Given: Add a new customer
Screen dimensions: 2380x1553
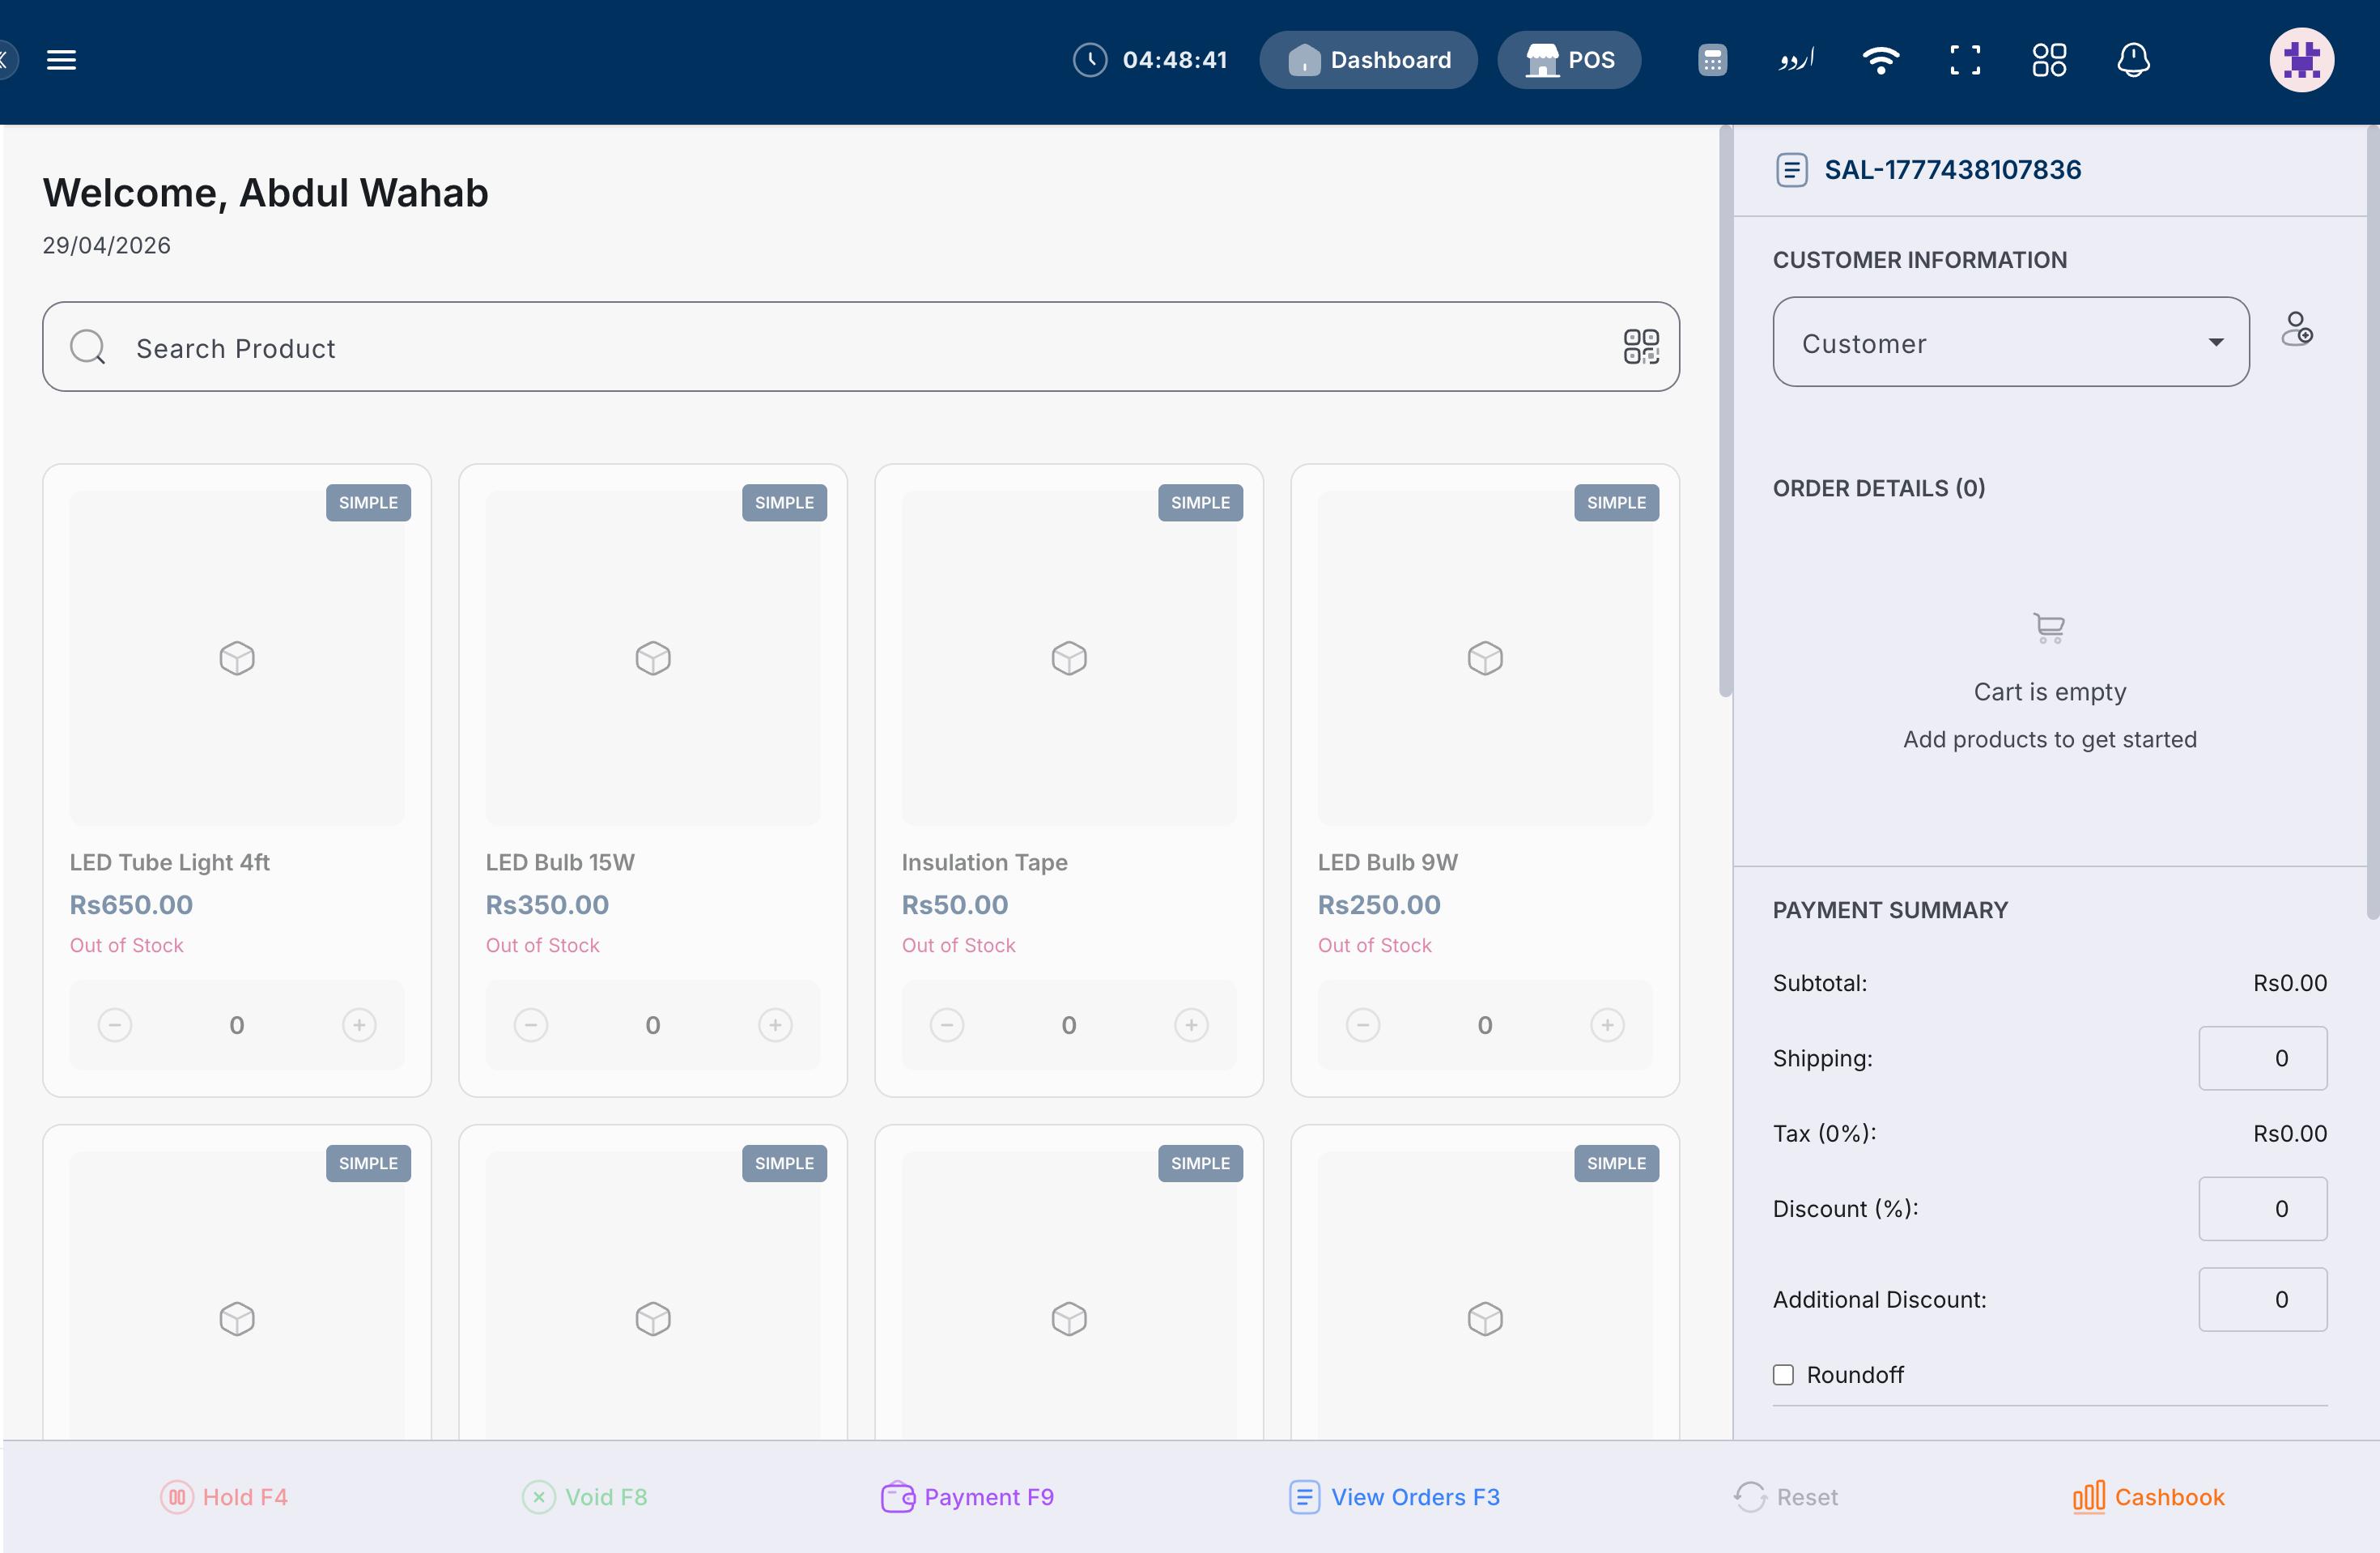Looking at the screenshot, I should (2297, 329).
